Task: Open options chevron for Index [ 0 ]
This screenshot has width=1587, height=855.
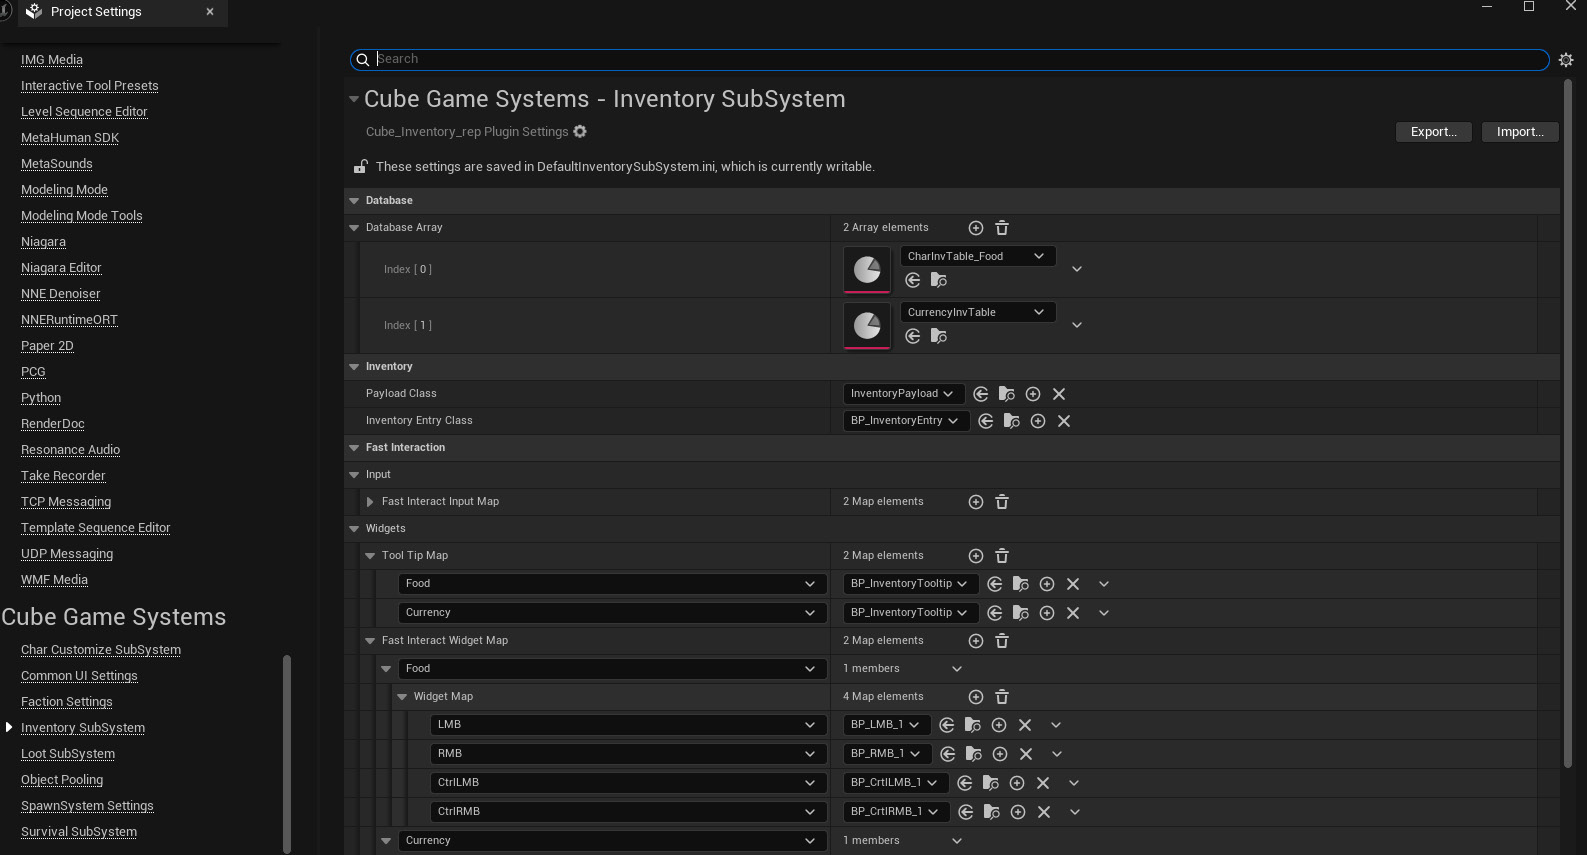Action: point(1077,269)
